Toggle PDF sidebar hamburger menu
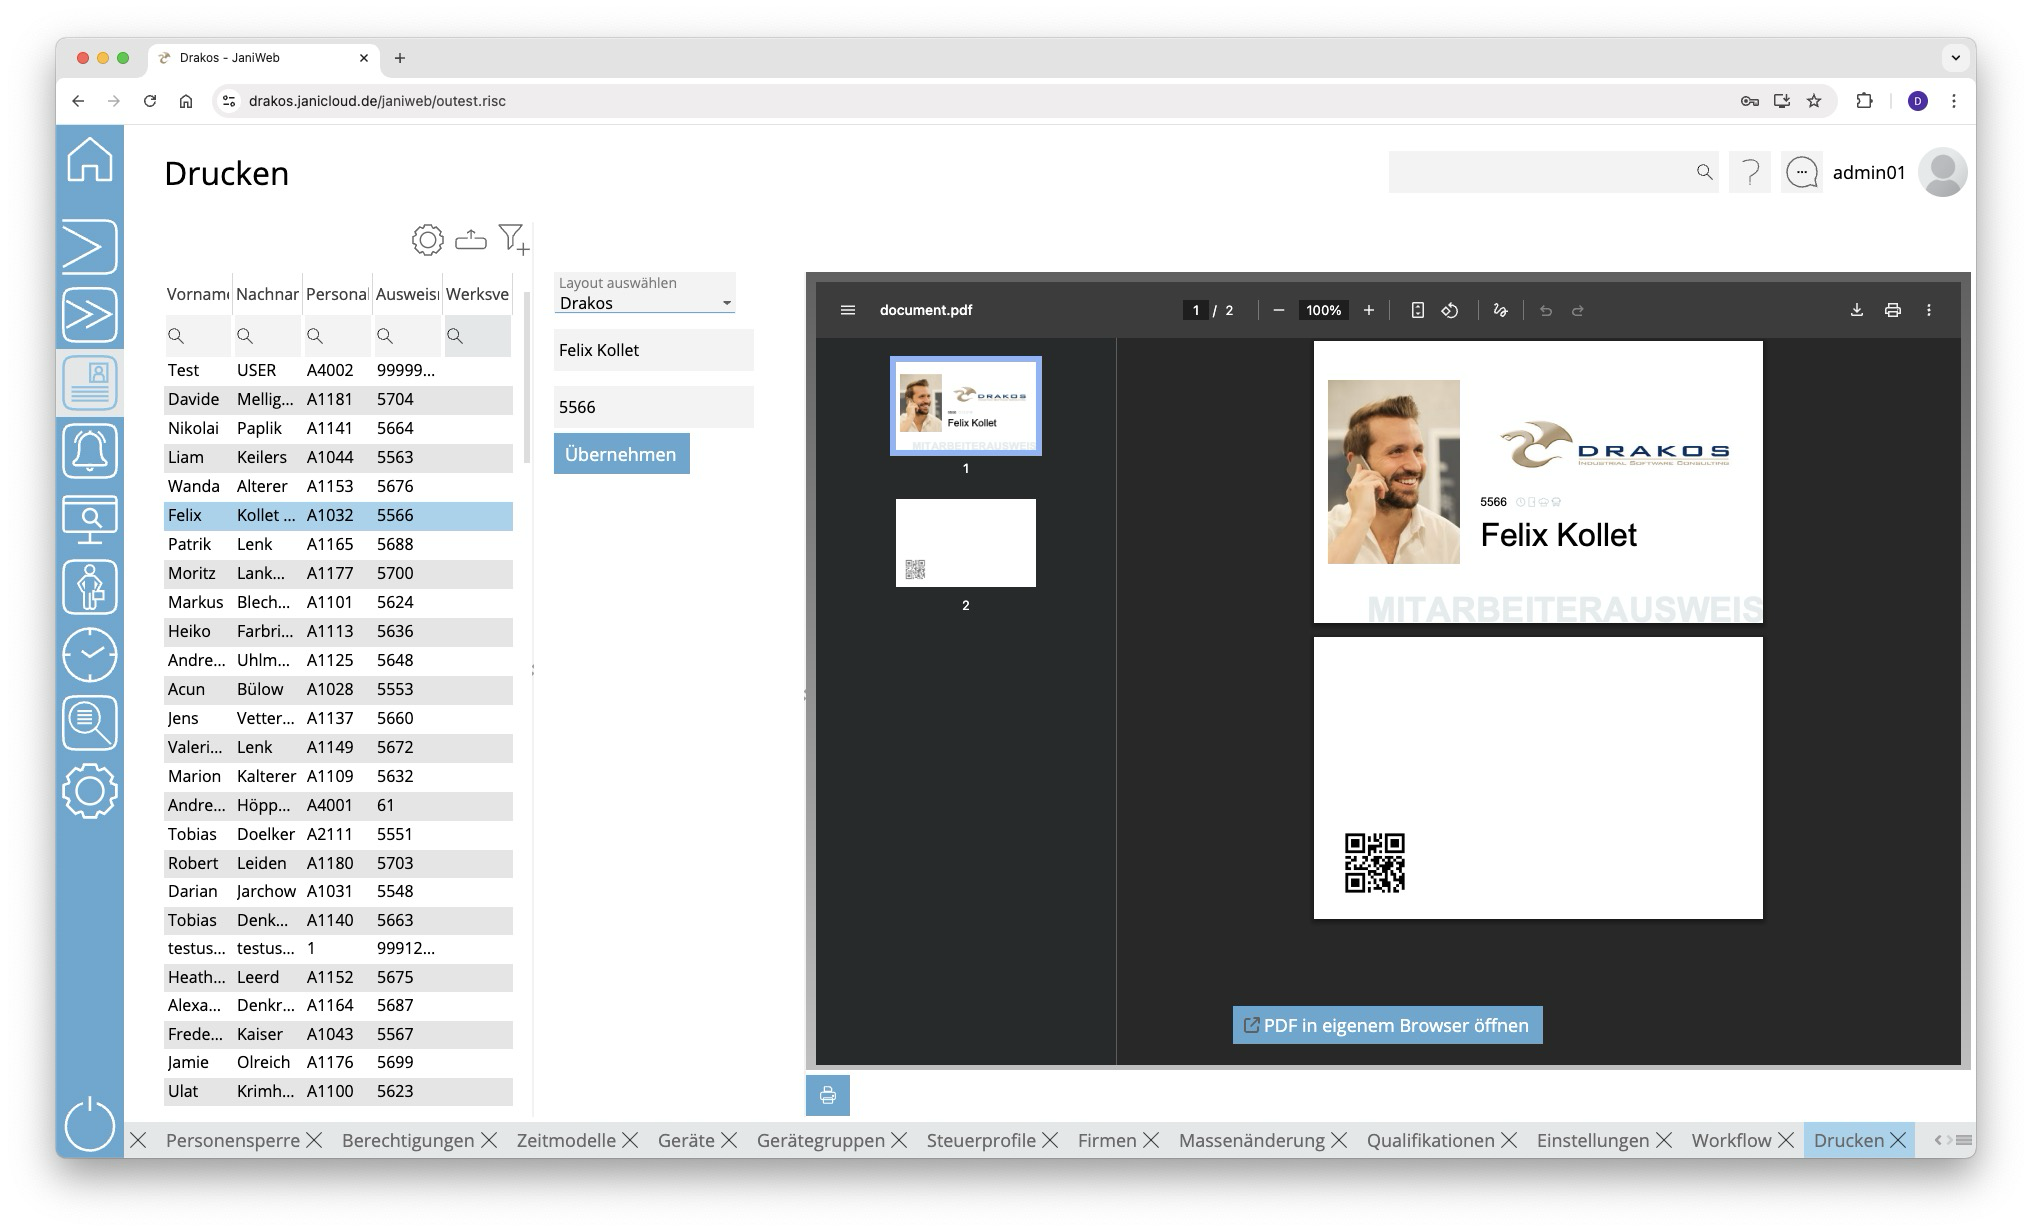2032x1232 pixels. [848, 310]
